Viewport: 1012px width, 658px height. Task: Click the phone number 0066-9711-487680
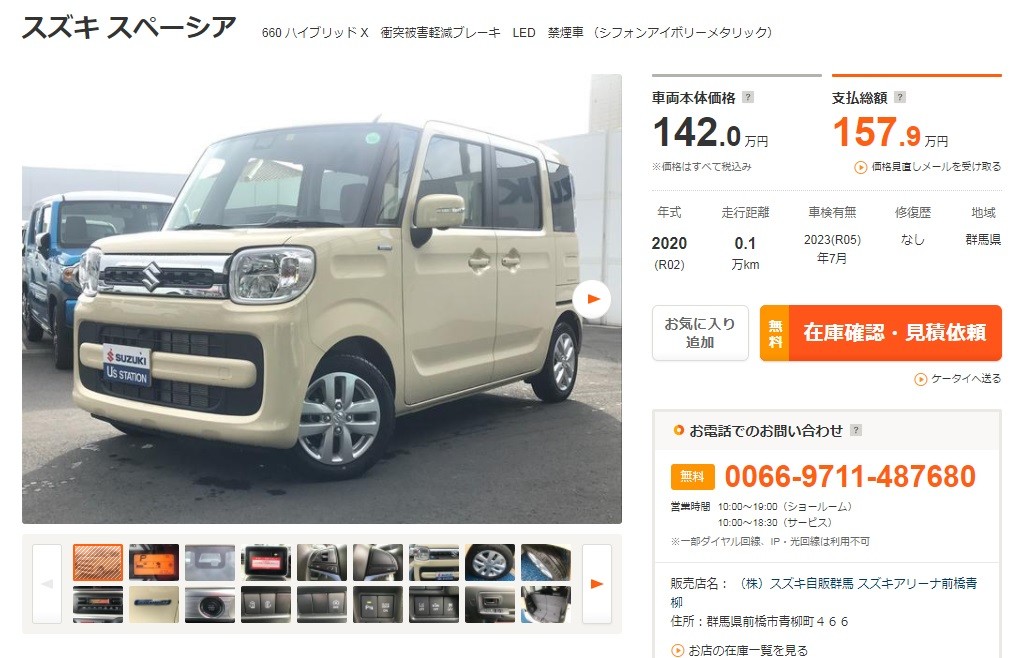850,477
